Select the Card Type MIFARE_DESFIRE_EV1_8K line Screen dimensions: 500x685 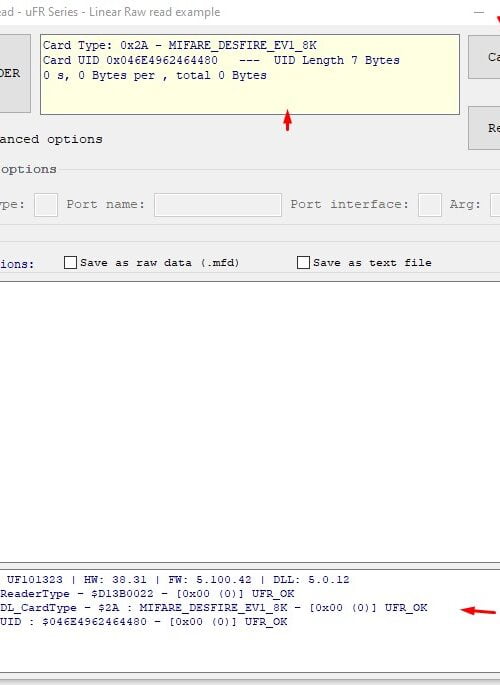click(179, 45)
